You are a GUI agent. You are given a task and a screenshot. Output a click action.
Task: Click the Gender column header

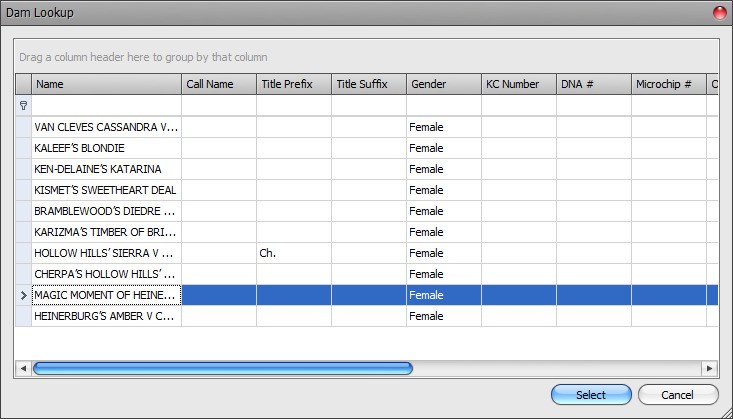[444, 84]
